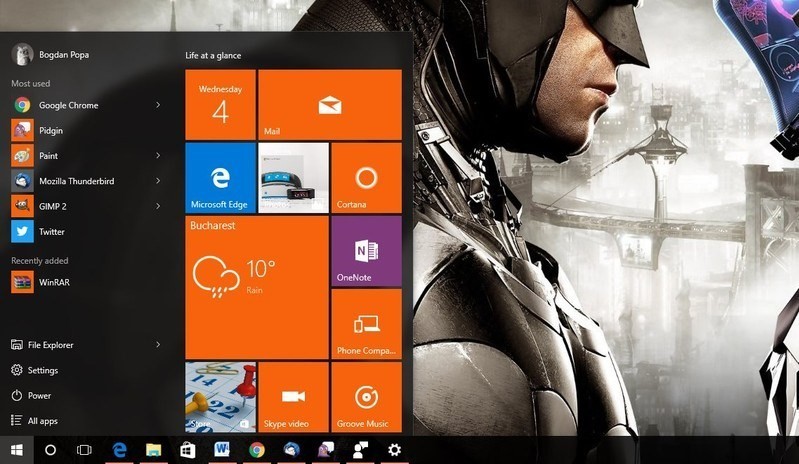The height and width of the screenshot is (464, 799).
Task: Open the Mail tile
Action: pos(329,104)
